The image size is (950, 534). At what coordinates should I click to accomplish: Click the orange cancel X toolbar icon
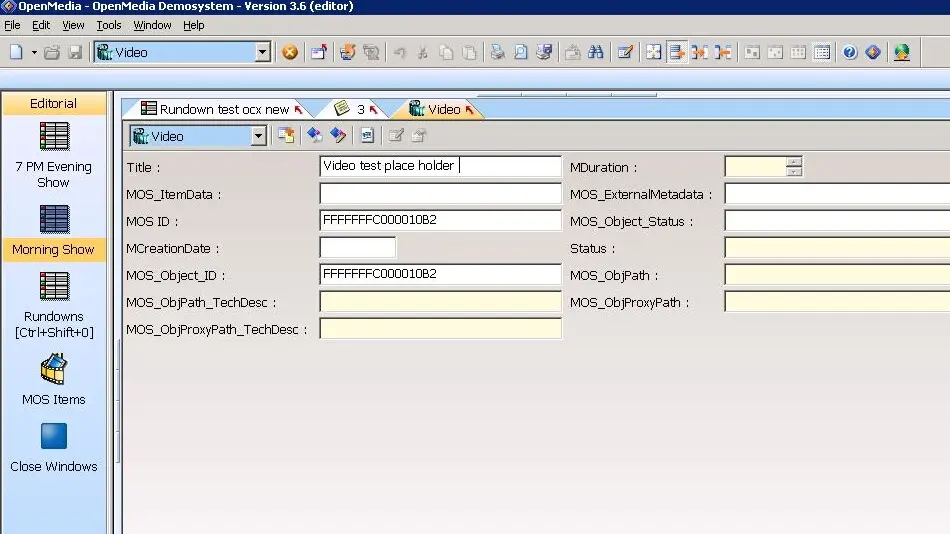point(290,52)
